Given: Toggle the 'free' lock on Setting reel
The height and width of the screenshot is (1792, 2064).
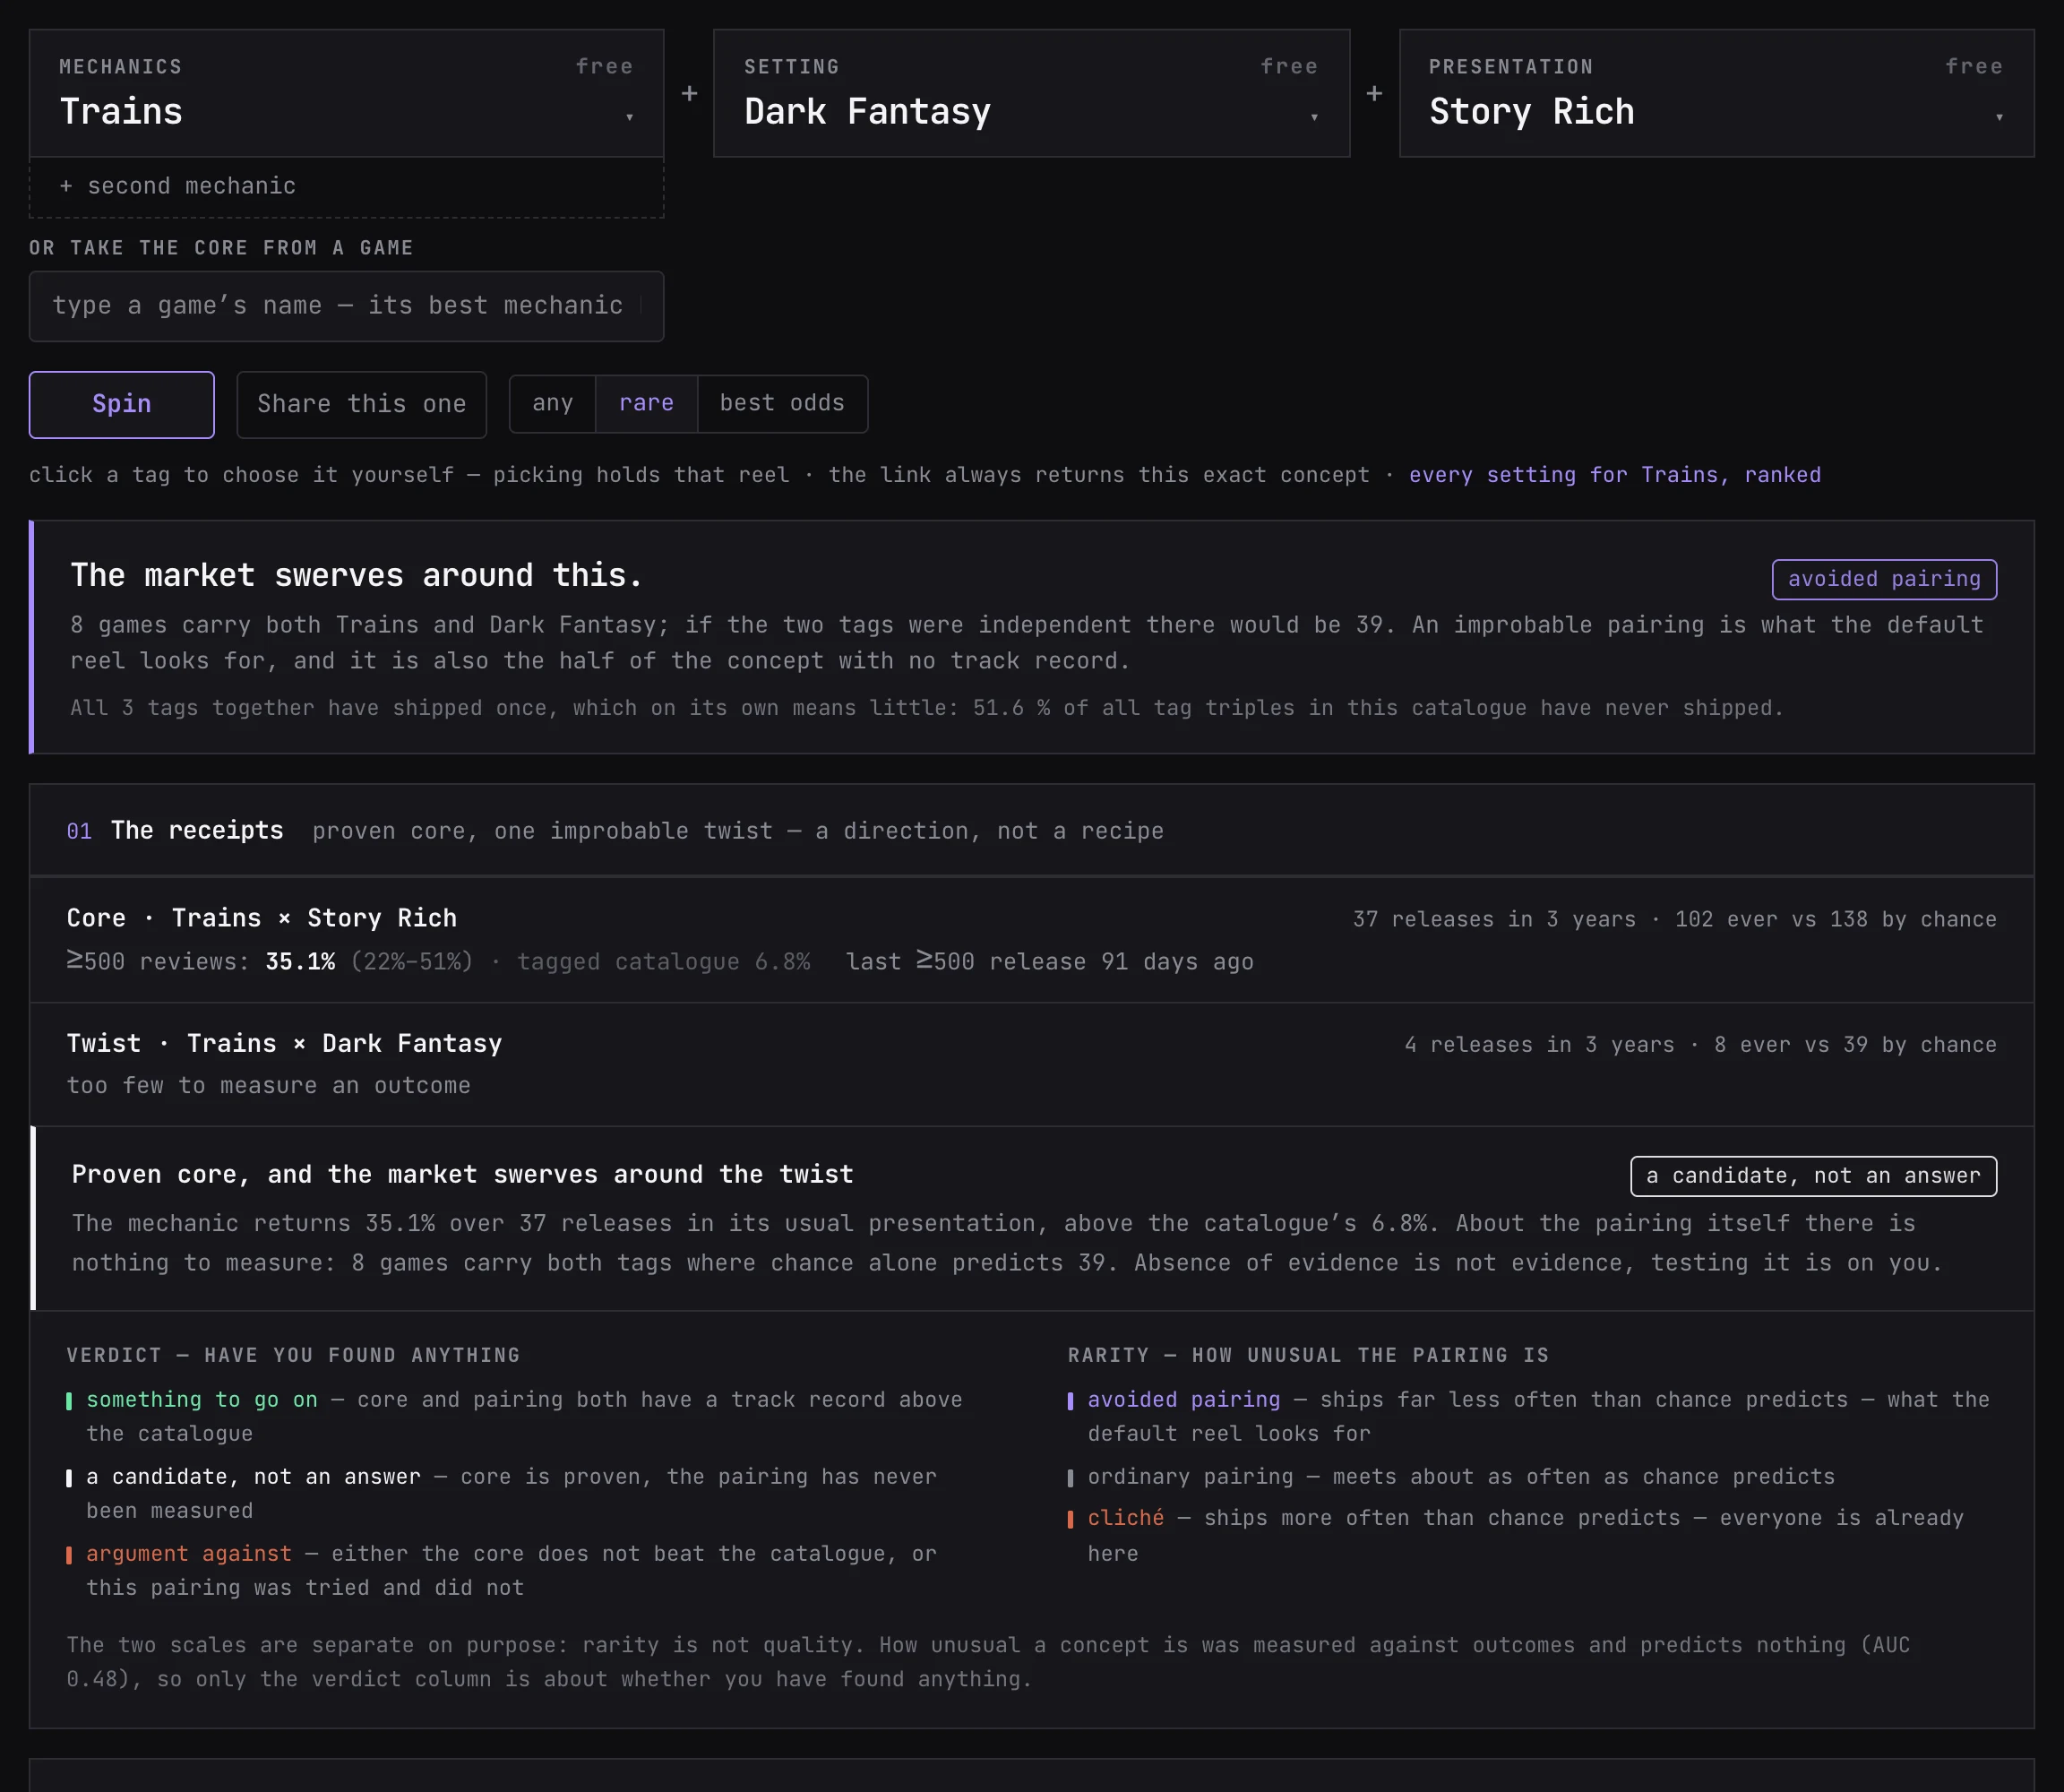Looking at the screenshot, I should 1289,66.
